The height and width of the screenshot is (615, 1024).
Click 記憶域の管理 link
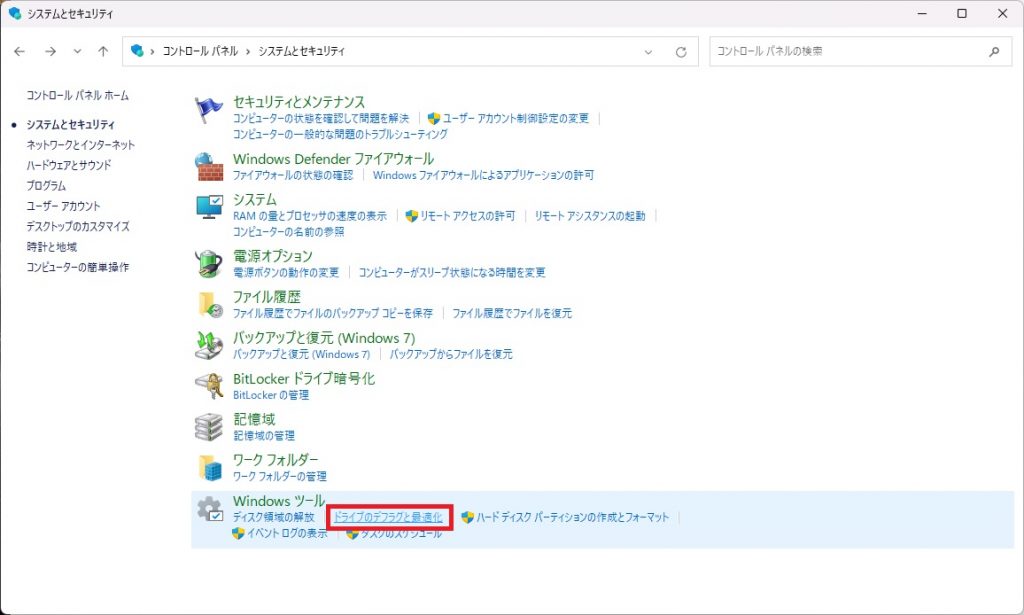coord(264,435)
